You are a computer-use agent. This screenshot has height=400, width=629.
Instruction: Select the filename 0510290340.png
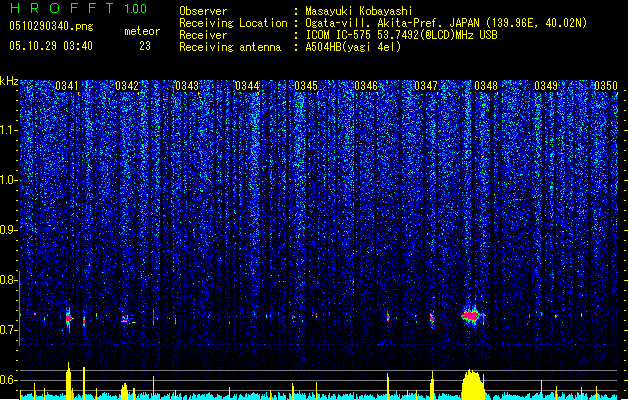[51, 26]
